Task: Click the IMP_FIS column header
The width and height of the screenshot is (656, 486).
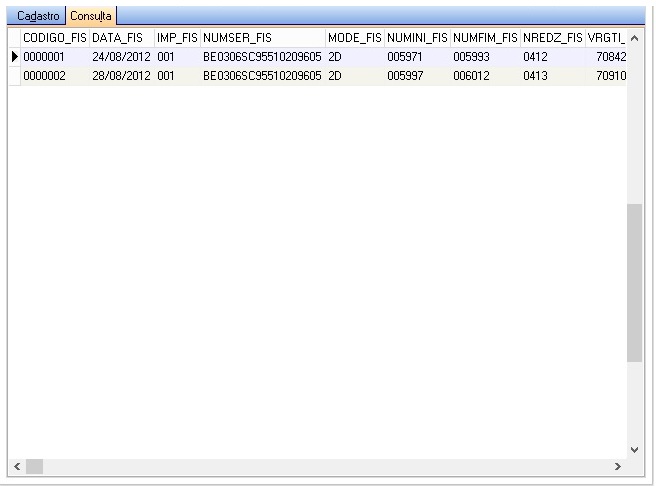Action: pyautogui.click(x=176, y=38)
